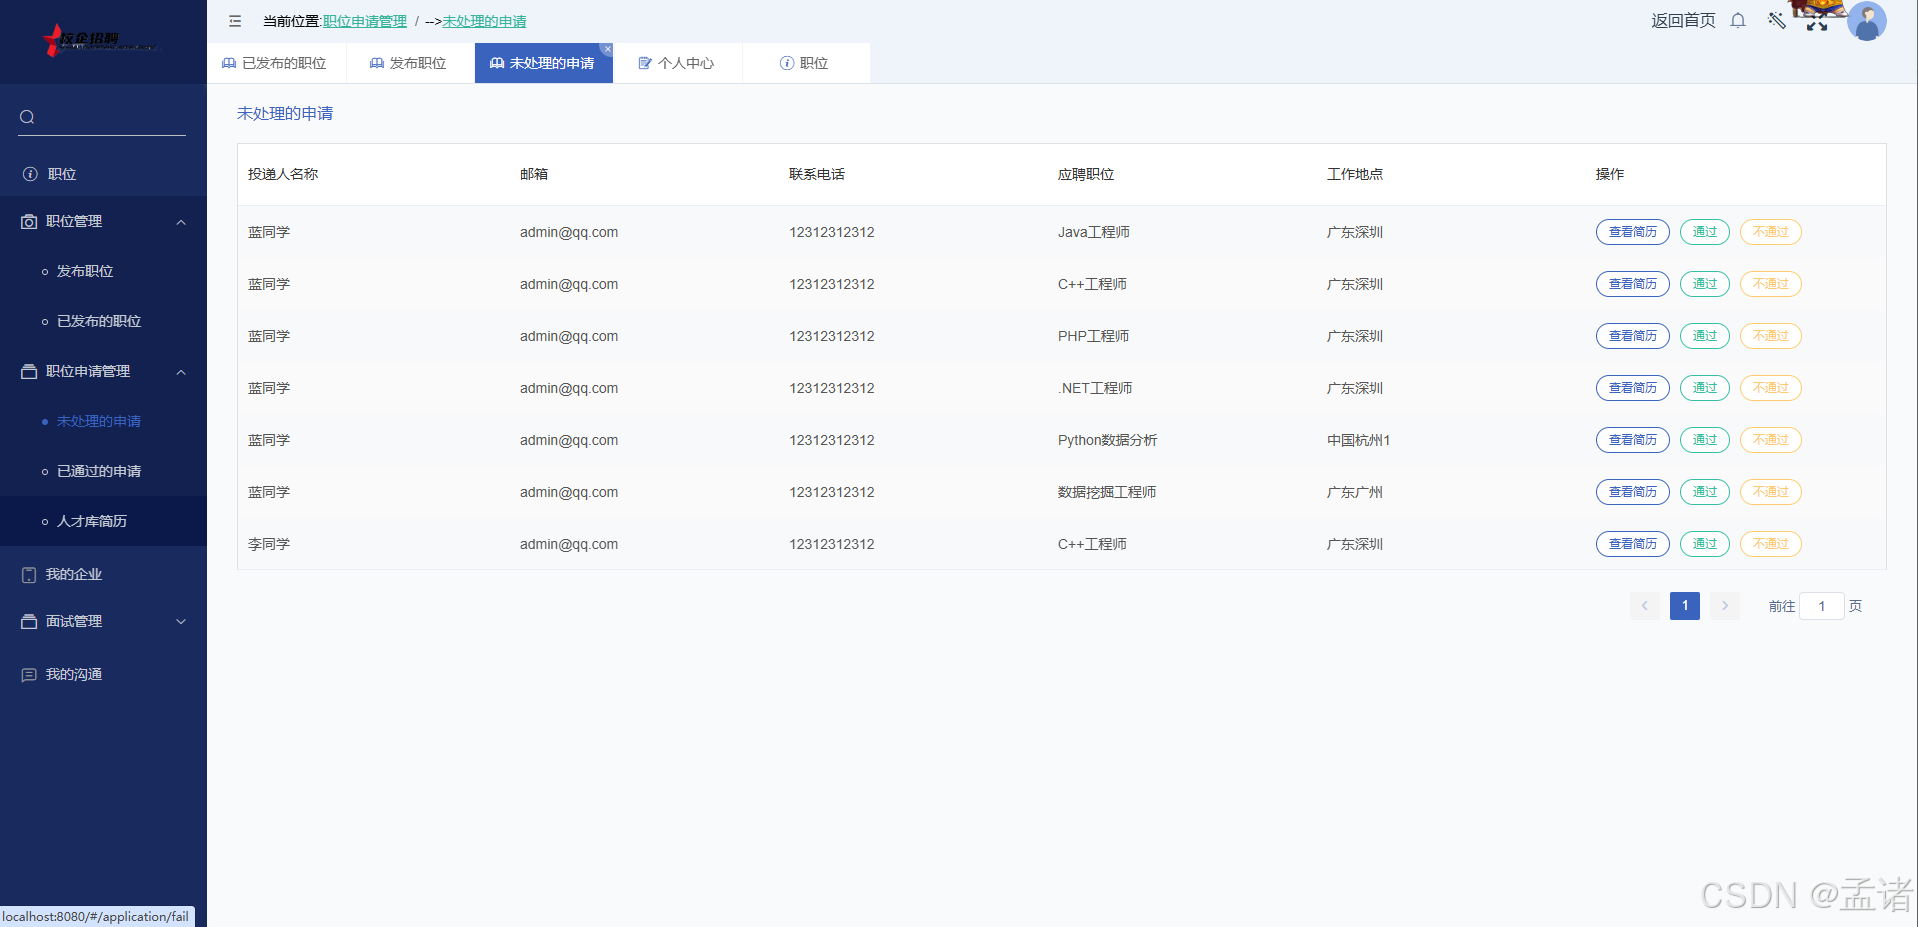Click the briefcase icon beside 职位申请管理
1918x927 pixels.
tap(29, 372)
